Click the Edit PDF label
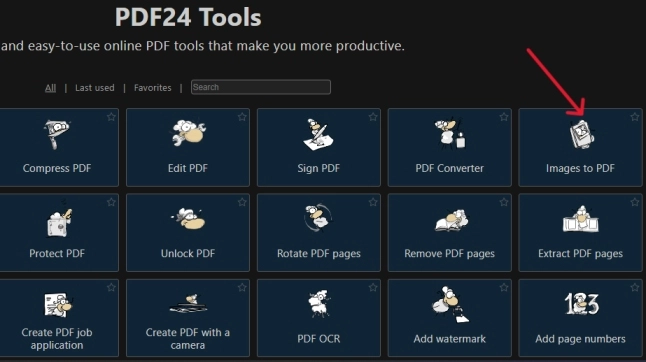646x362 pixels. pos(188,168)
